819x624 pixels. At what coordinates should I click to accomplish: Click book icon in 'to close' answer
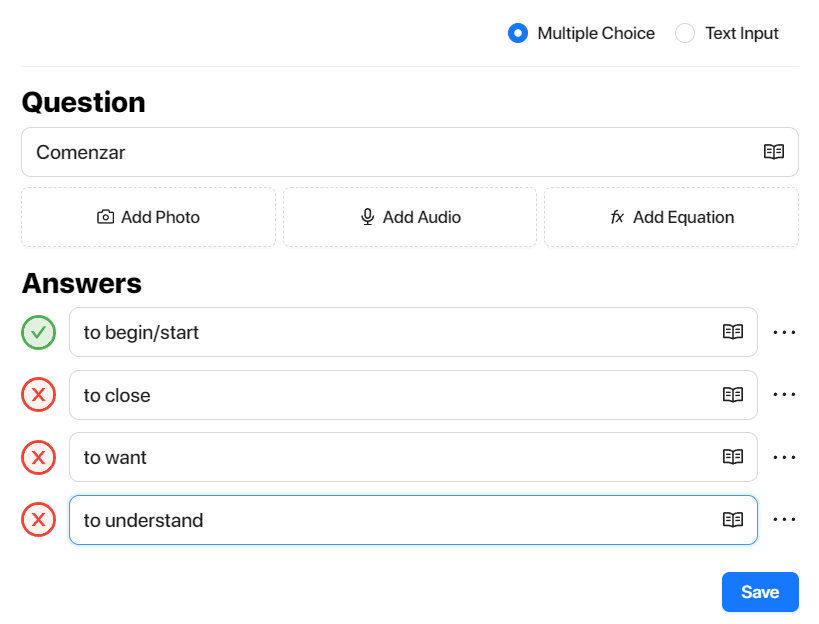click(733, 395)
